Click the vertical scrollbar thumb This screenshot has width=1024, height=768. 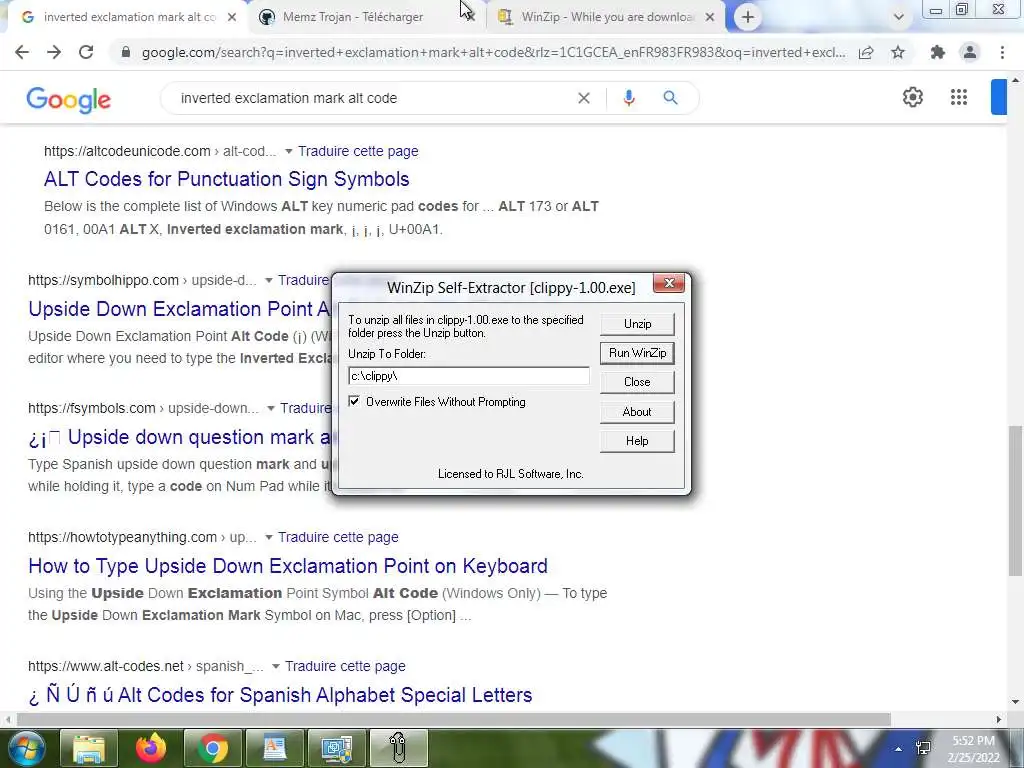tap(1015, 501)
